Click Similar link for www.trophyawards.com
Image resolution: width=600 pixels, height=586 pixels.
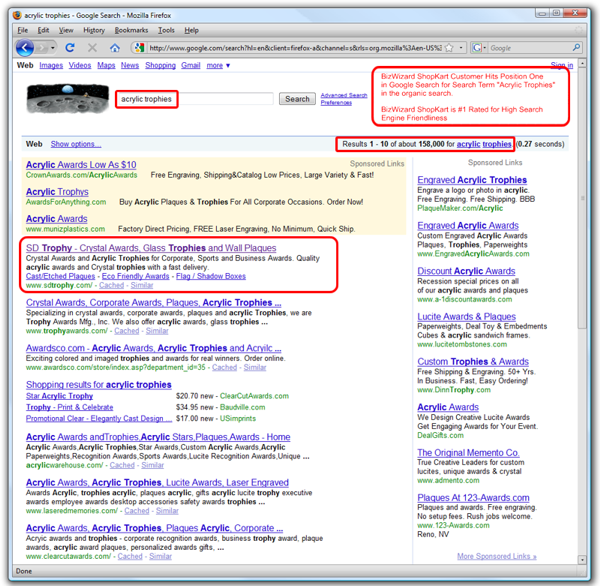(157, 331)
